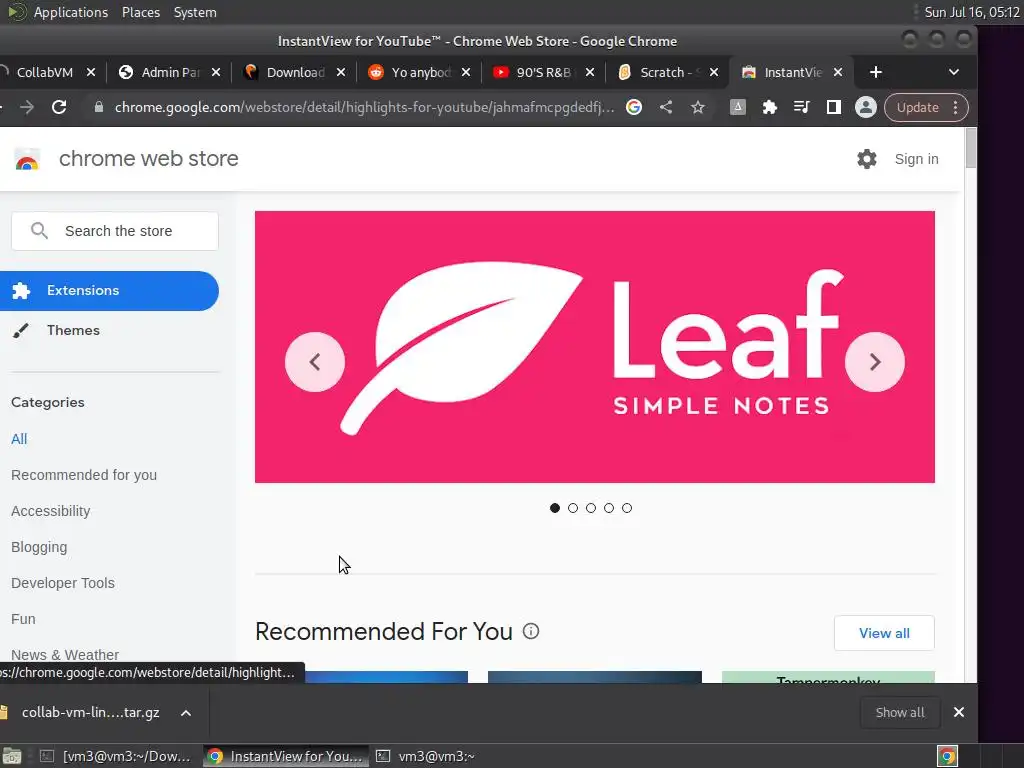This screenshot has height=768, width=1024.
Task: Open Google Translate icon in address bar
Action: point(633,107)
